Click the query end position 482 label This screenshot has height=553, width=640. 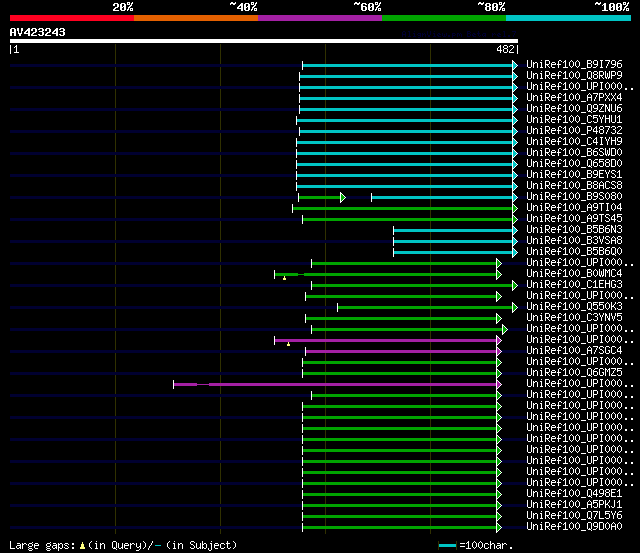point(505,49)
